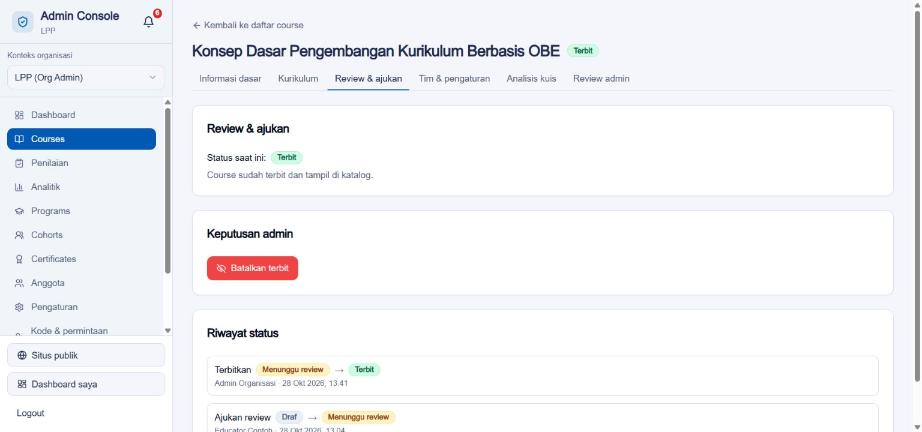The width and height of the screenshot is (922, 432).
Task: Click the Situs publik globe icon
Action: click(x=22, y=356)
